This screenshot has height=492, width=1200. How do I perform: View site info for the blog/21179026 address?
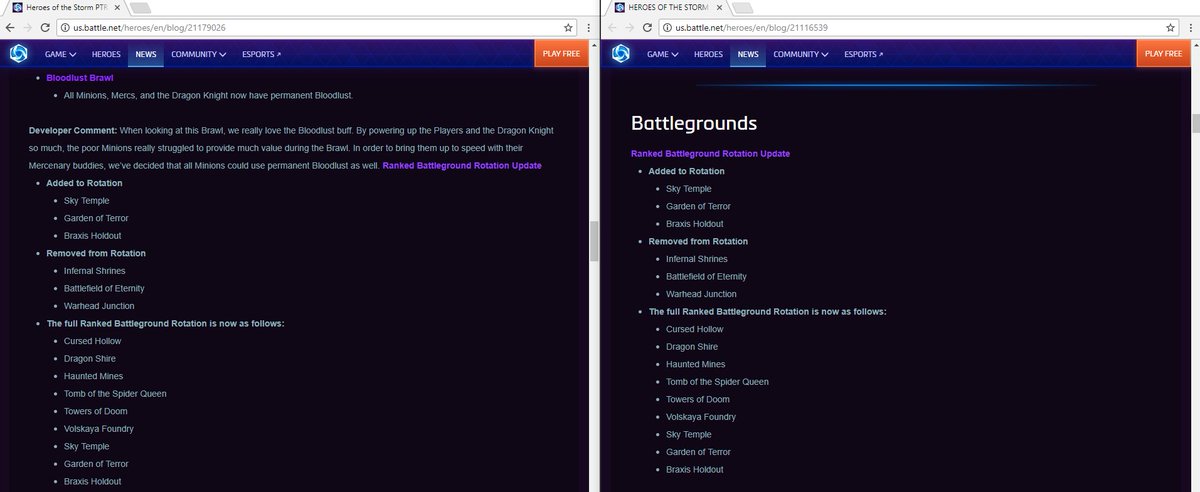point(64,27)
